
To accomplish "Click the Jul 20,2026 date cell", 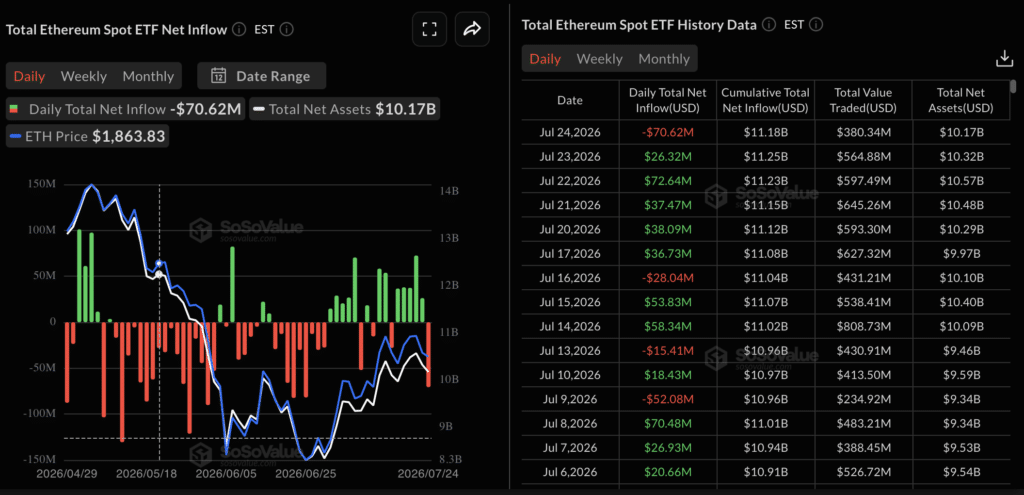I will click(x=570, y=229).
